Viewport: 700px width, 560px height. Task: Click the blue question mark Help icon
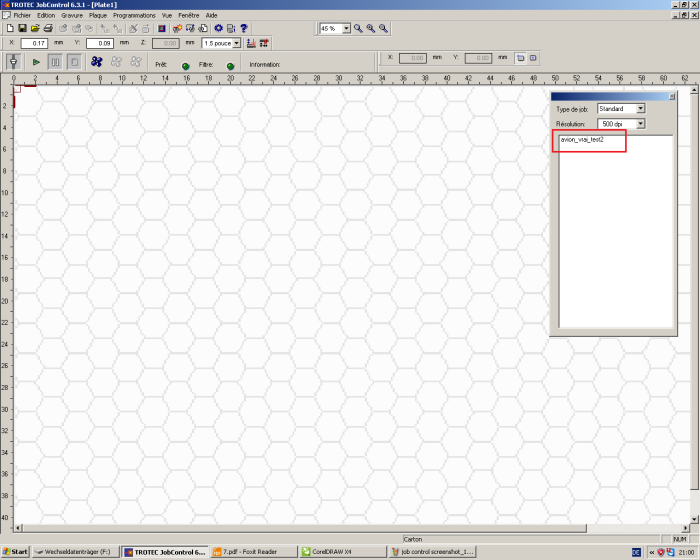(x=244, y=28)
